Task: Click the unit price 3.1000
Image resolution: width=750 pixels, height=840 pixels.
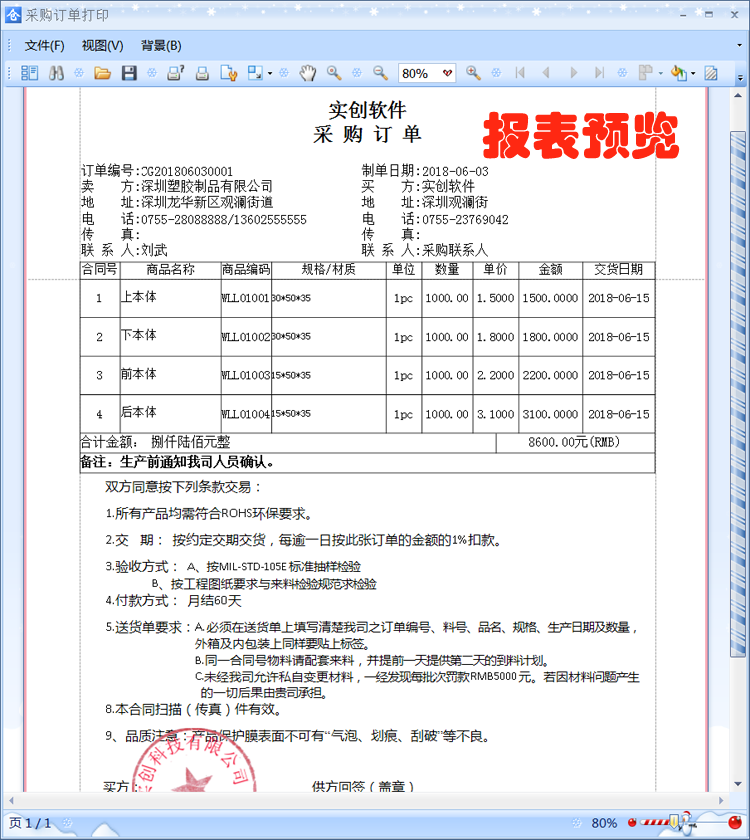Action: pos(496,414)
